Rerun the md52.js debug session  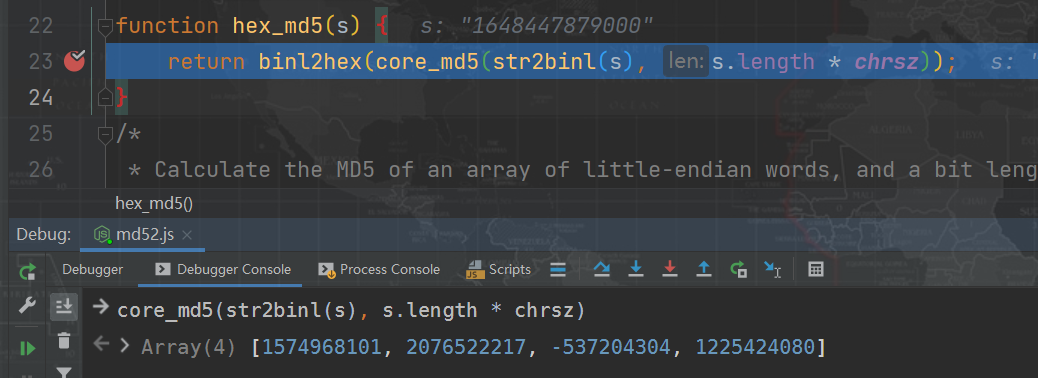pos(27,271)
